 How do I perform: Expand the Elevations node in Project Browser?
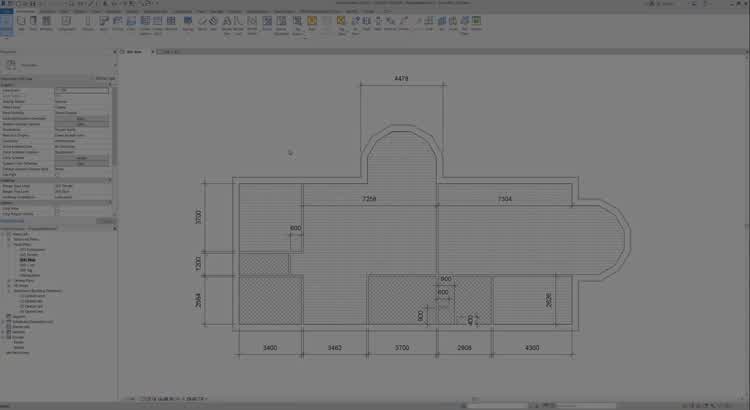(x=9, y=290)
